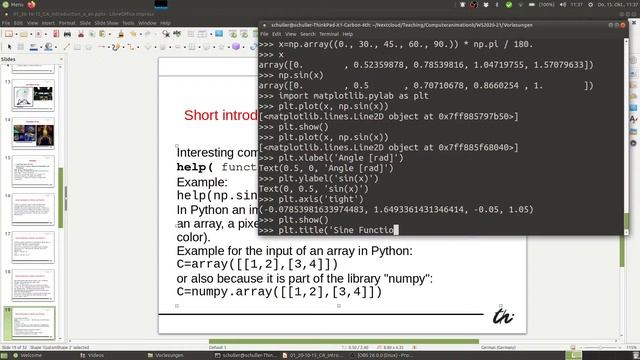
Task: Click the Open document folder icon
Action: (24, 34)
